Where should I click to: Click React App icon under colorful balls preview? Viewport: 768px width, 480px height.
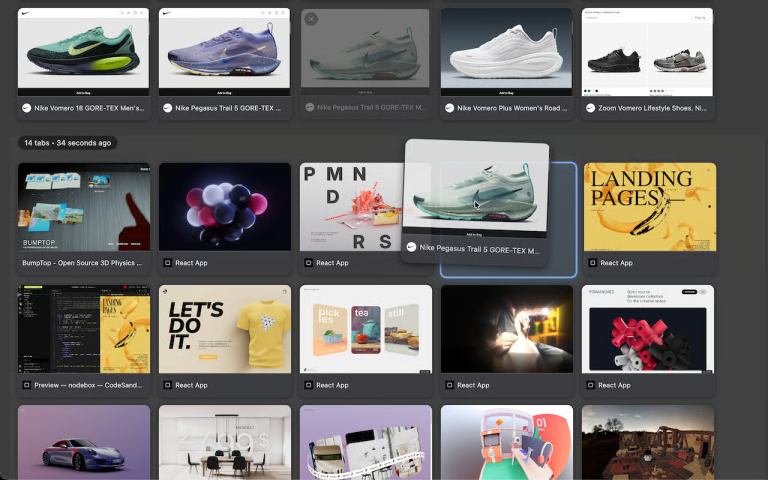tap(168, 263)
